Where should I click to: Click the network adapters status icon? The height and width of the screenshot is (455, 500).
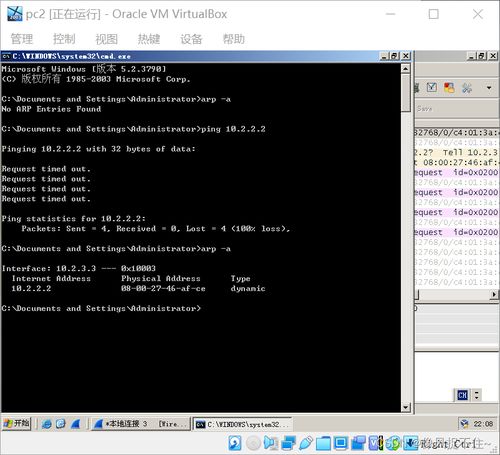[288, 443]
